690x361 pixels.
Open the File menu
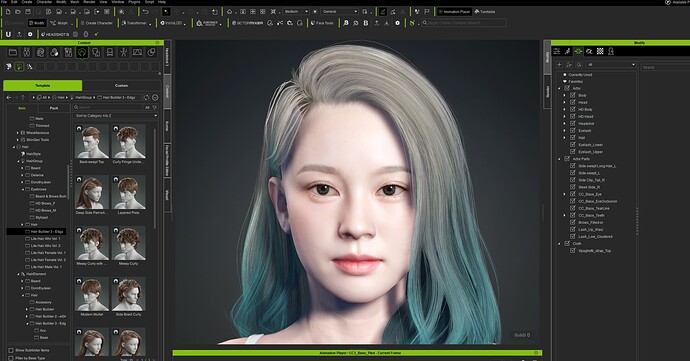pos(4,2)
